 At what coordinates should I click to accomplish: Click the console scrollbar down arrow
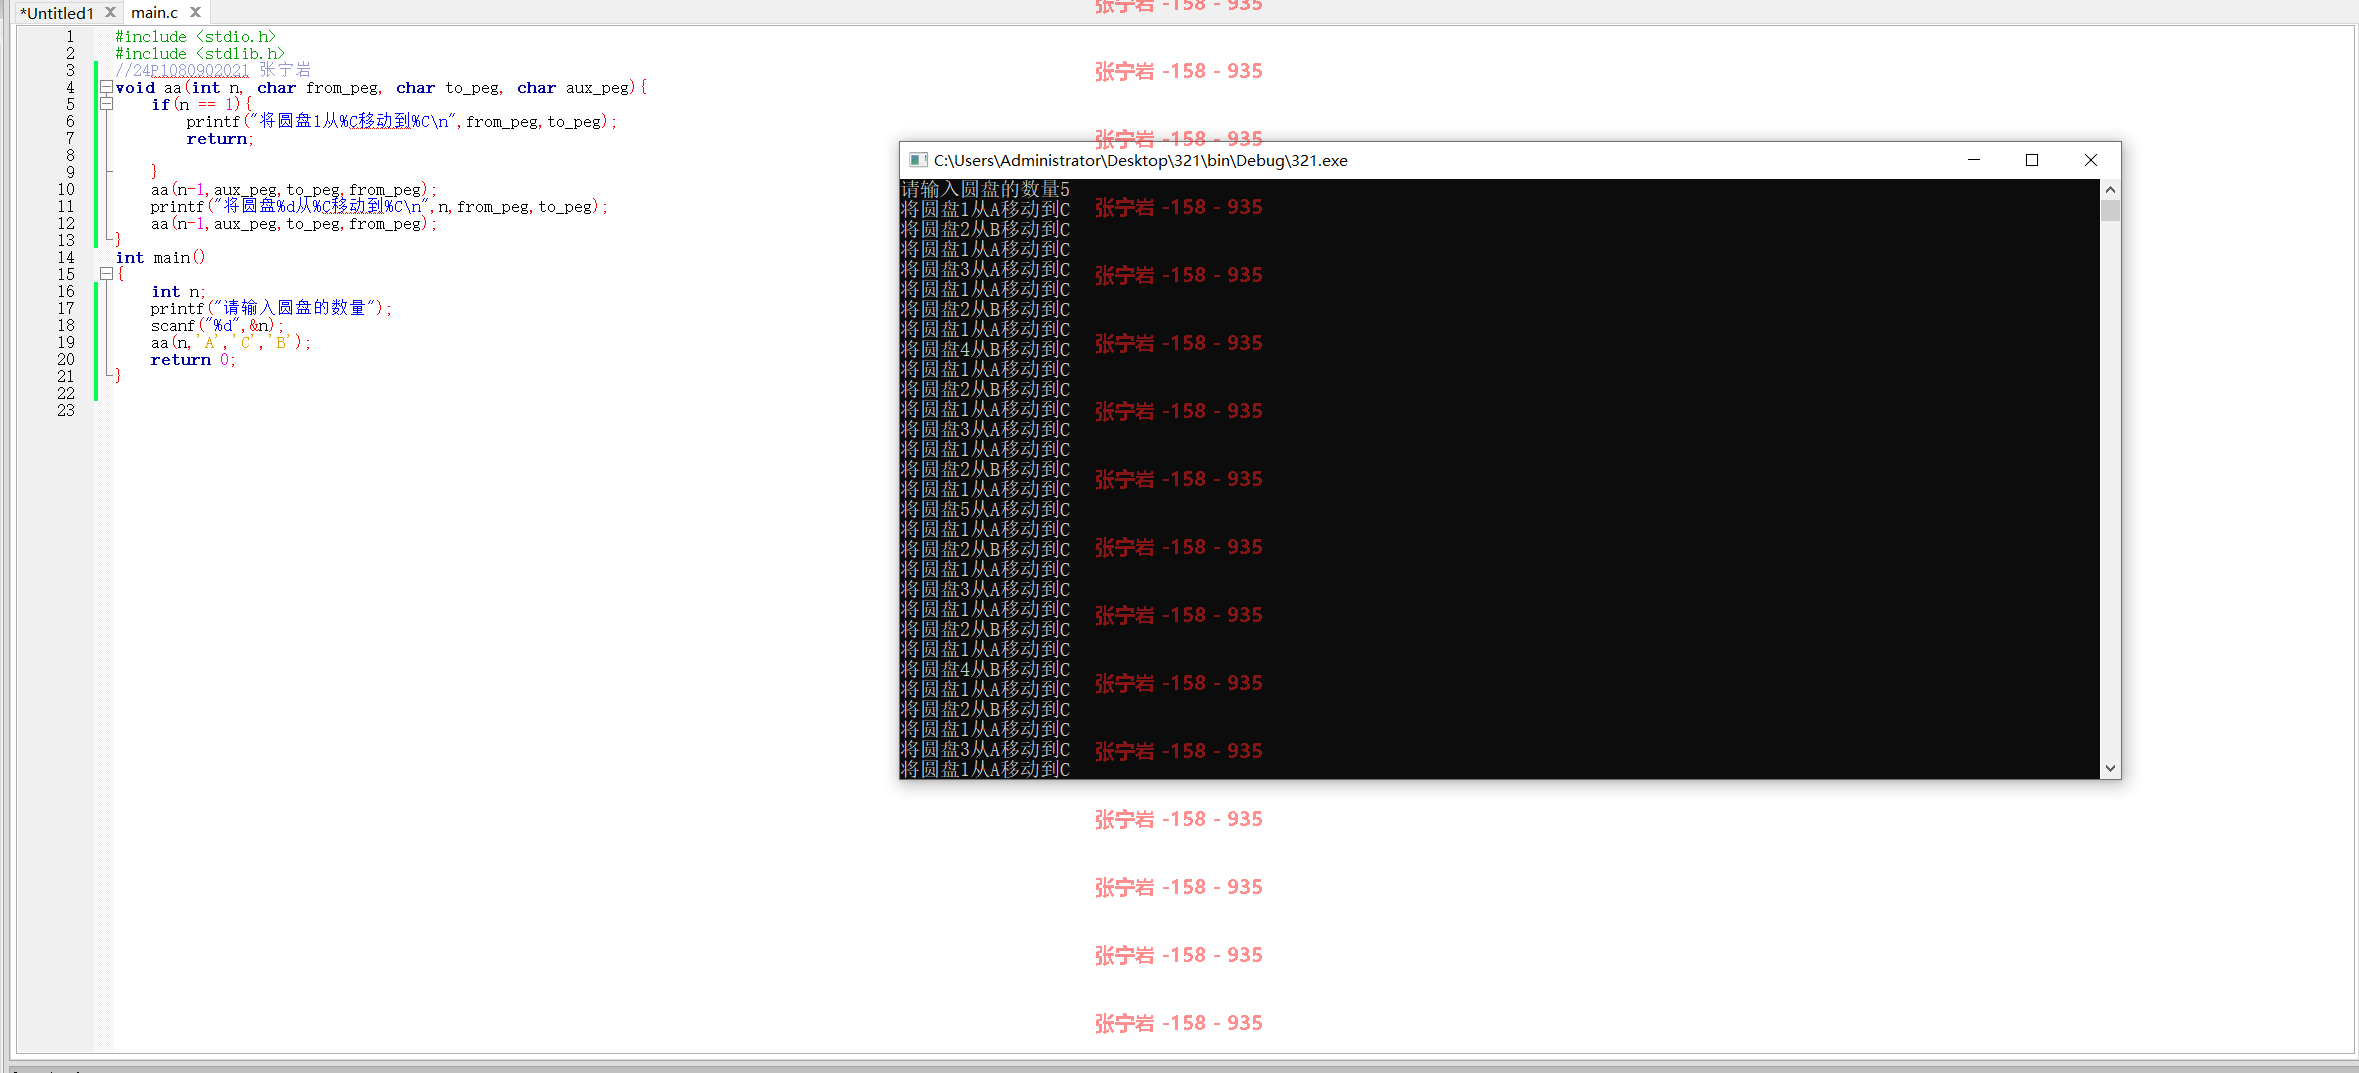point(2110,768)
